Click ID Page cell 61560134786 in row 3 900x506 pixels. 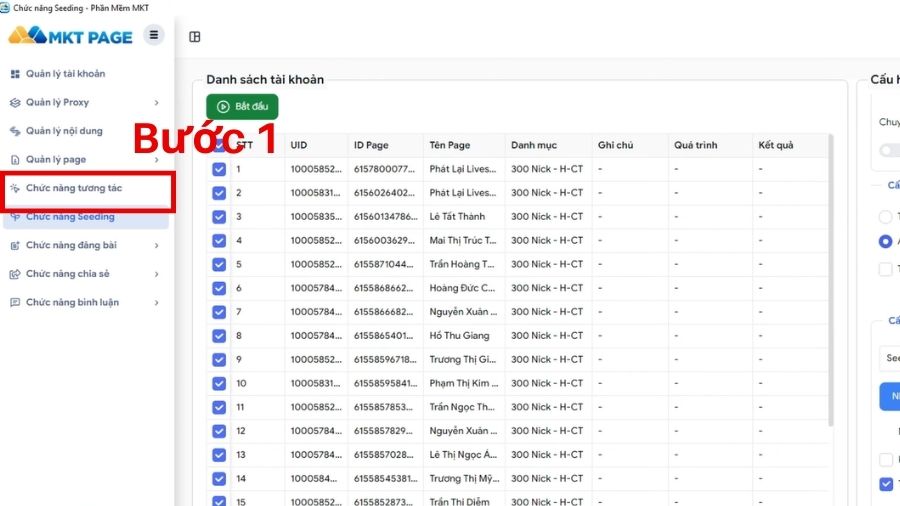[x=385, y=217]
